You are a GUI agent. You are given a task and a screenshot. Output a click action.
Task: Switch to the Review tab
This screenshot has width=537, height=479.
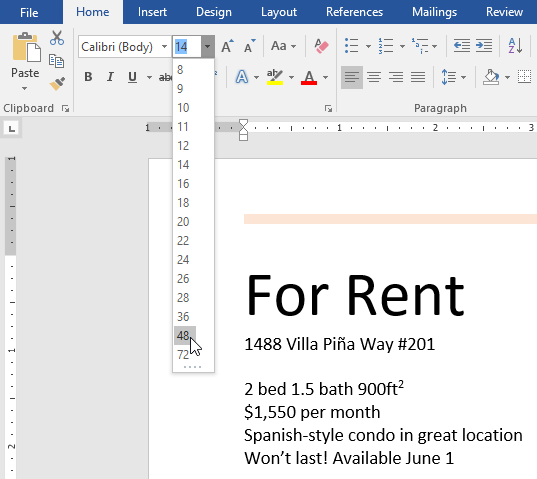point(504,12)
